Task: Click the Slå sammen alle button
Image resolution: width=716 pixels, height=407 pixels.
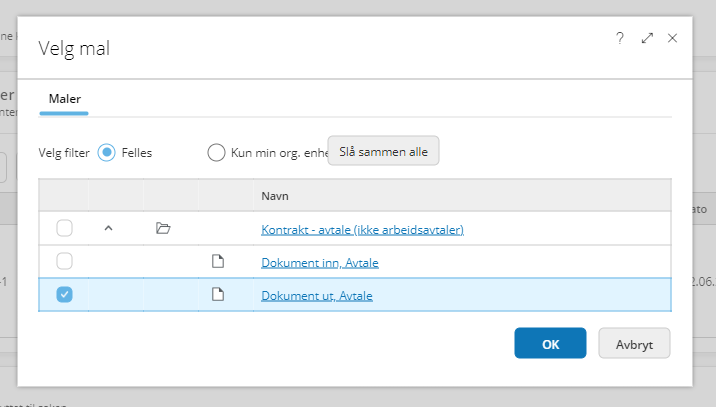Action: tap(383, 151)
